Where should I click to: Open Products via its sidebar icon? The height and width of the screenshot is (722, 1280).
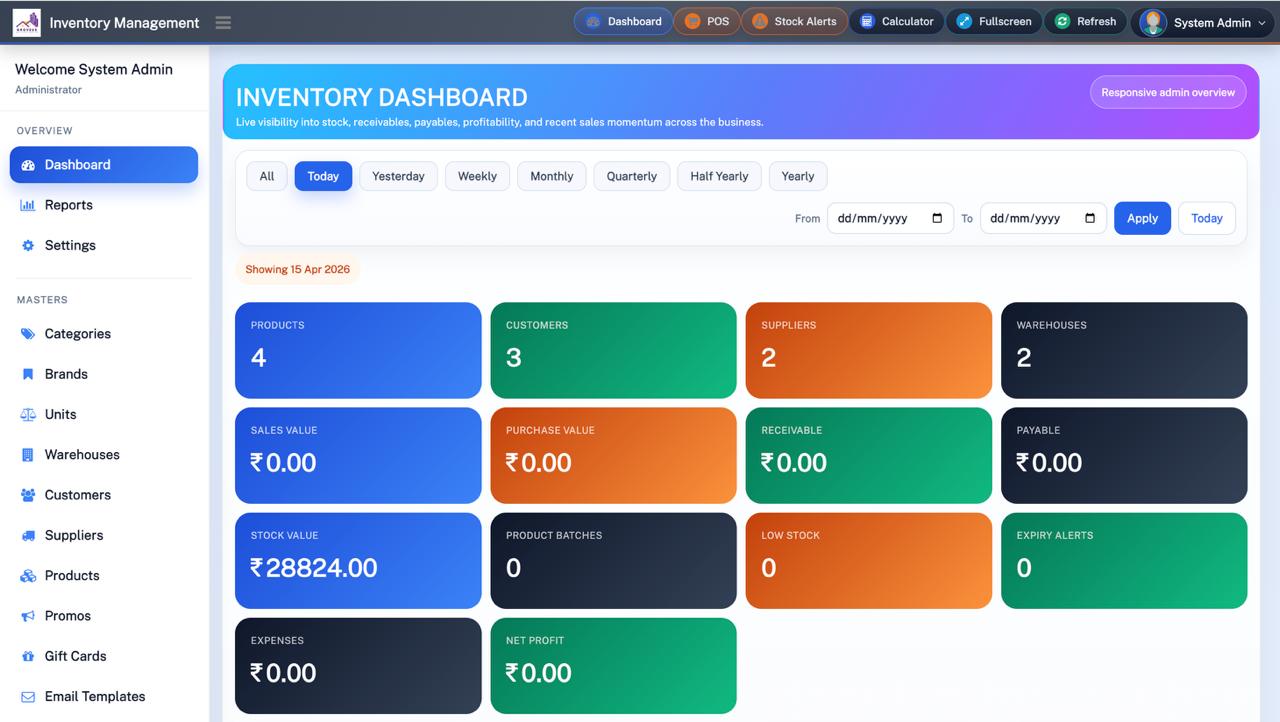[28, 575]
